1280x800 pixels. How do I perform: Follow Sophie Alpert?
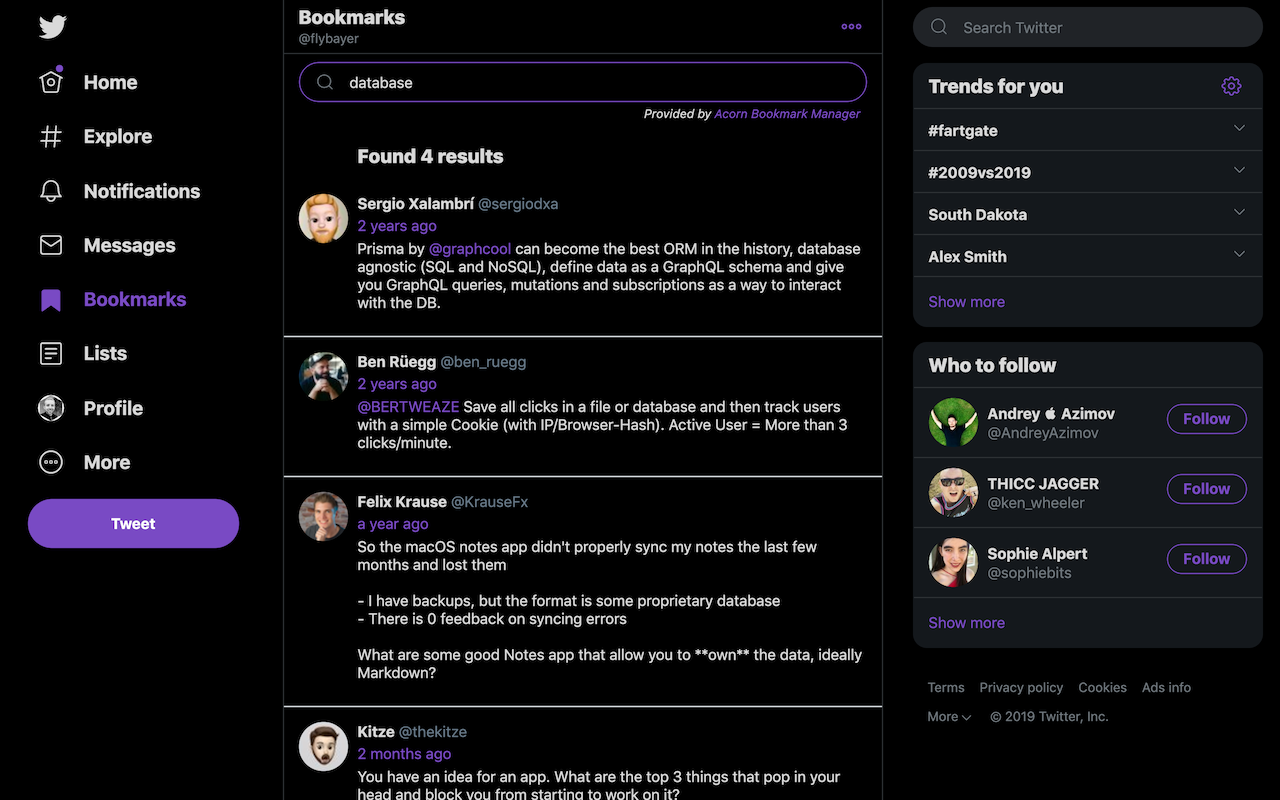(x=1206, y=559)
